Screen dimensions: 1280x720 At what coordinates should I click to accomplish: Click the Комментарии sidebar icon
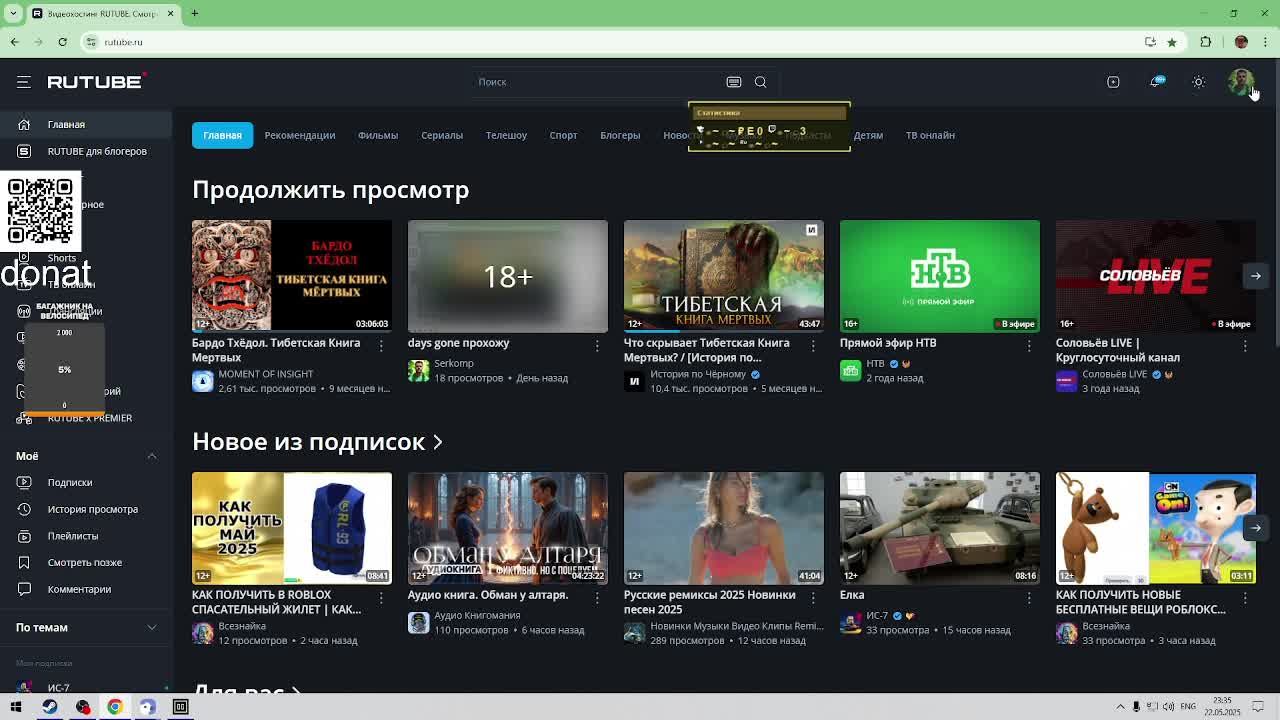[24, 589]
